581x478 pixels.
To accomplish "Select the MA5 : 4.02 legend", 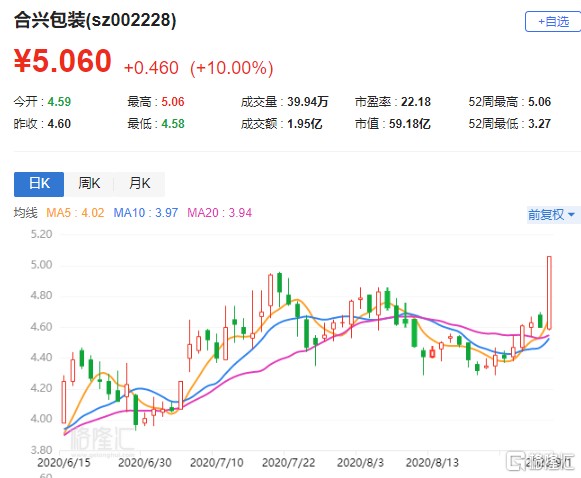I will coord(75,213).
